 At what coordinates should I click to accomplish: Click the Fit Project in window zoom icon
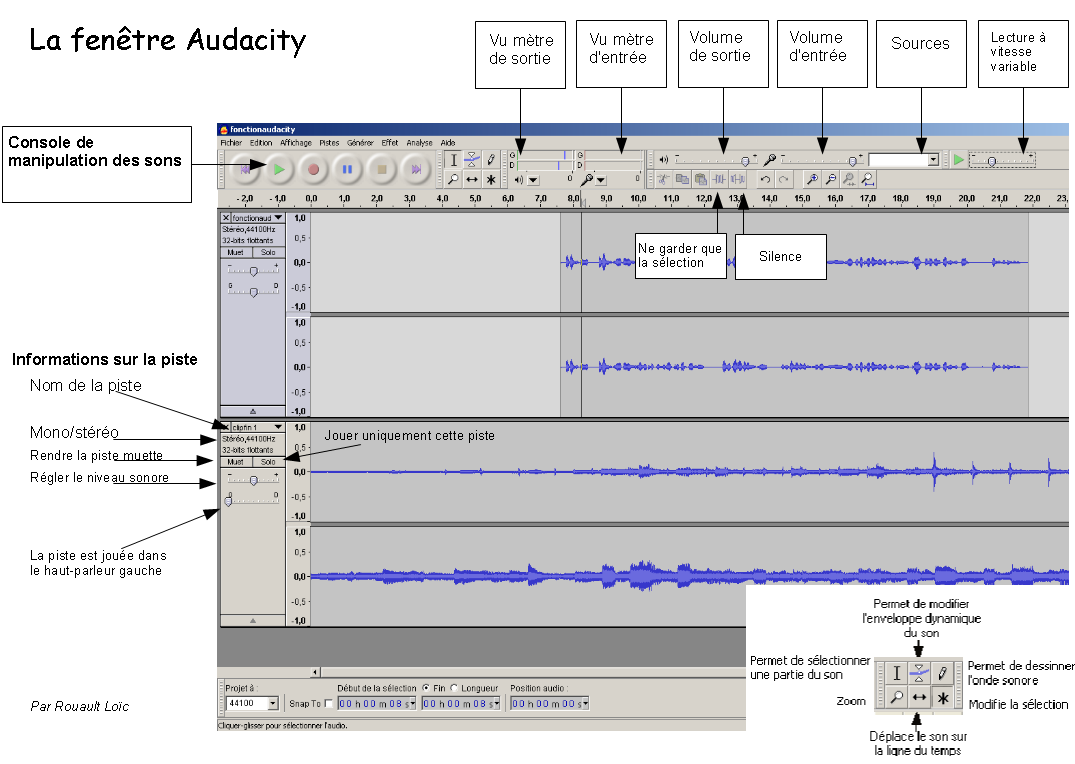[x=867, y=180]
